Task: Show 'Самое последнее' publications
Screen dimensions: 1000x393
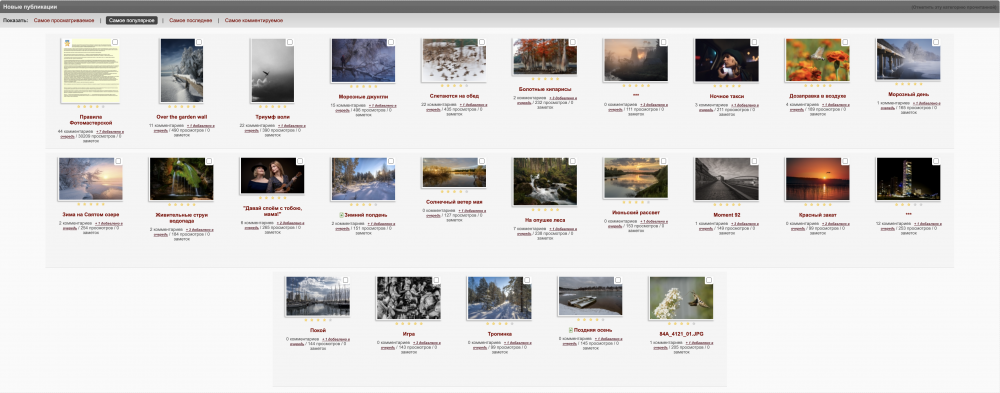Action: pos(191,20)
